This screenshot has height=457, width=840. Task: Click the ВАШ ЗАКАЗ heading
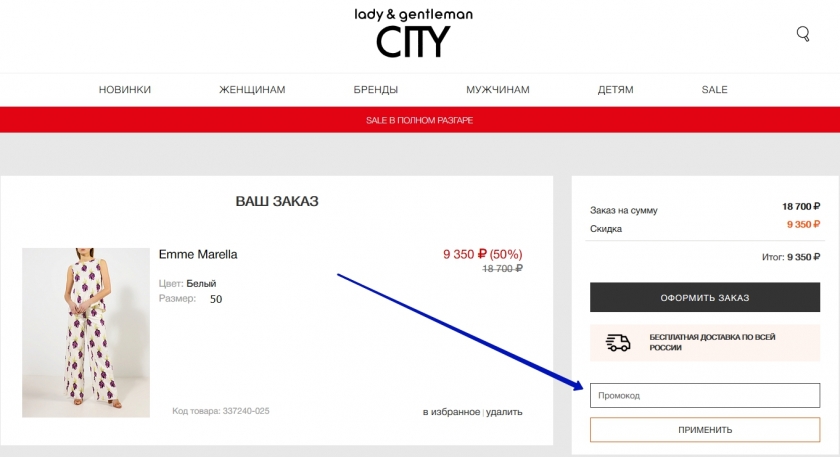click(x=277, y=201)
